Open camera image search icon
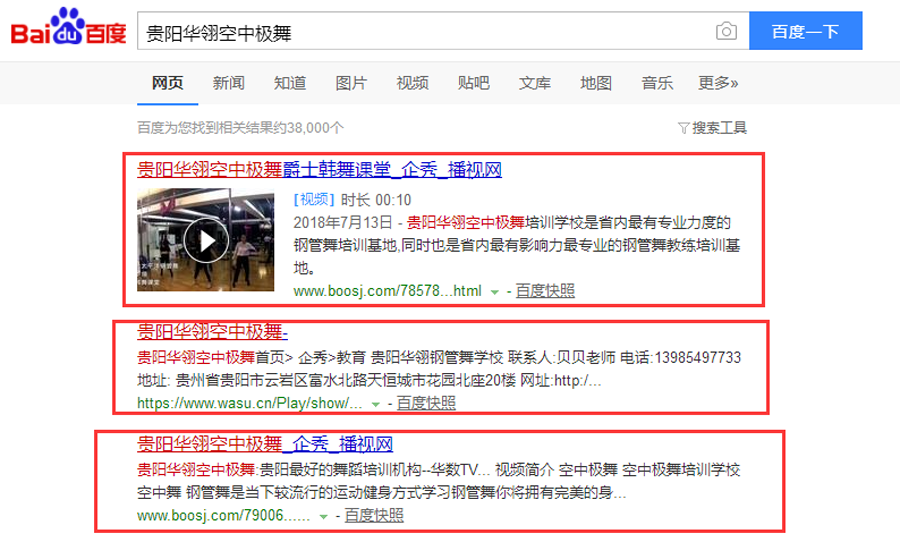Image resolution: width=900 pixels, height=542 pixels. [x=726, y=31]
